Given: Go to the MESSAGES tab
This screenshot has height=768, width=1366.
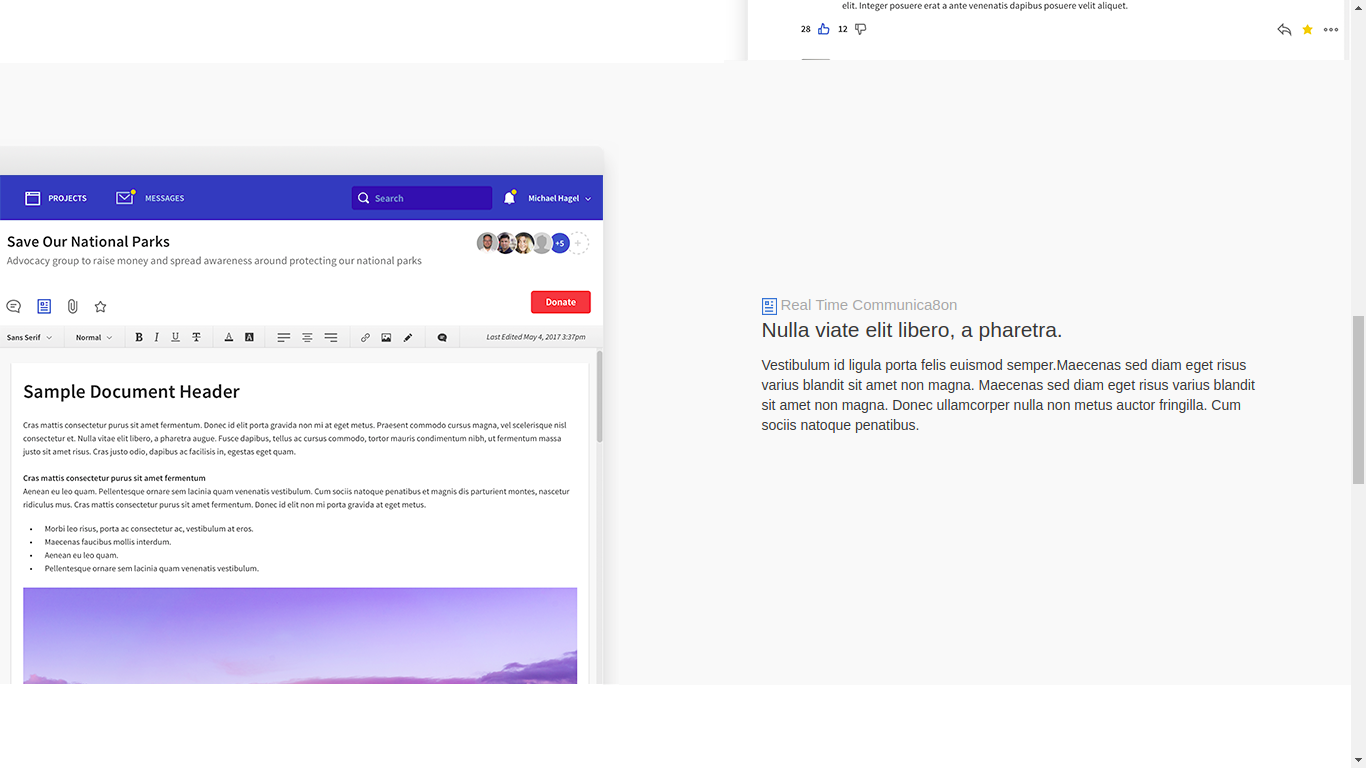Looking at the screenshot, I should [164, 198].
